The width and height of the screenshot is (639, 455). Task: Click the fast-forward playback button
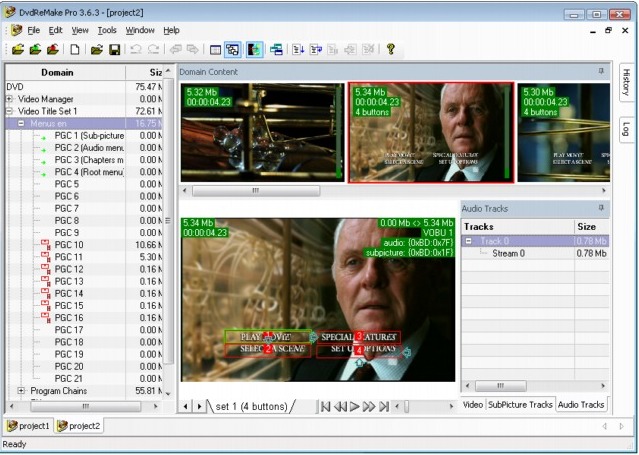(369, 406)
